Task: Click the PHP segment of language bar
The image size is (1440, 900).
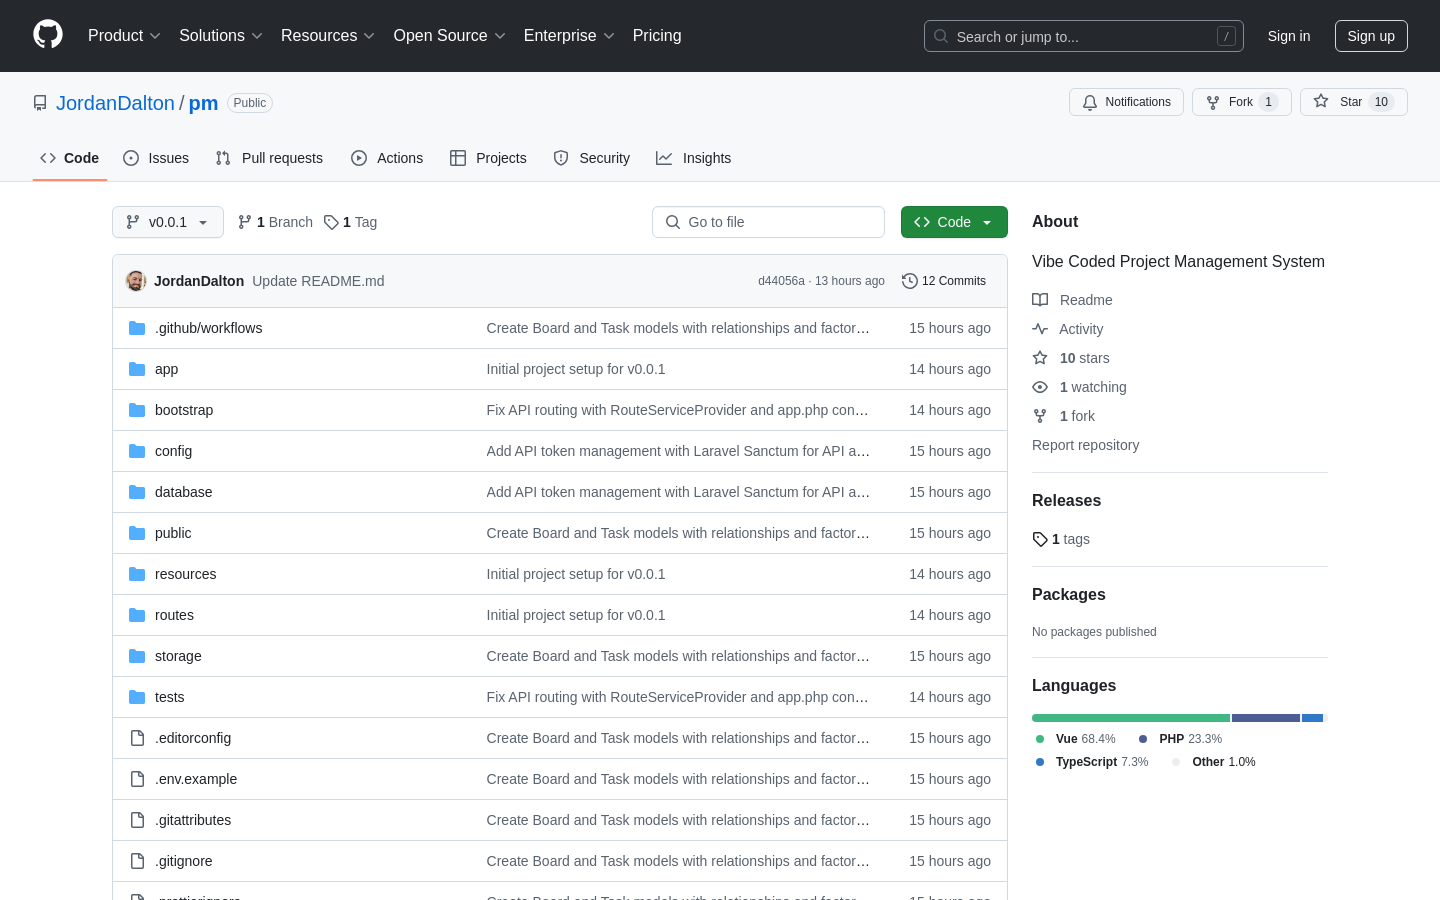Action: point(1266,718)
